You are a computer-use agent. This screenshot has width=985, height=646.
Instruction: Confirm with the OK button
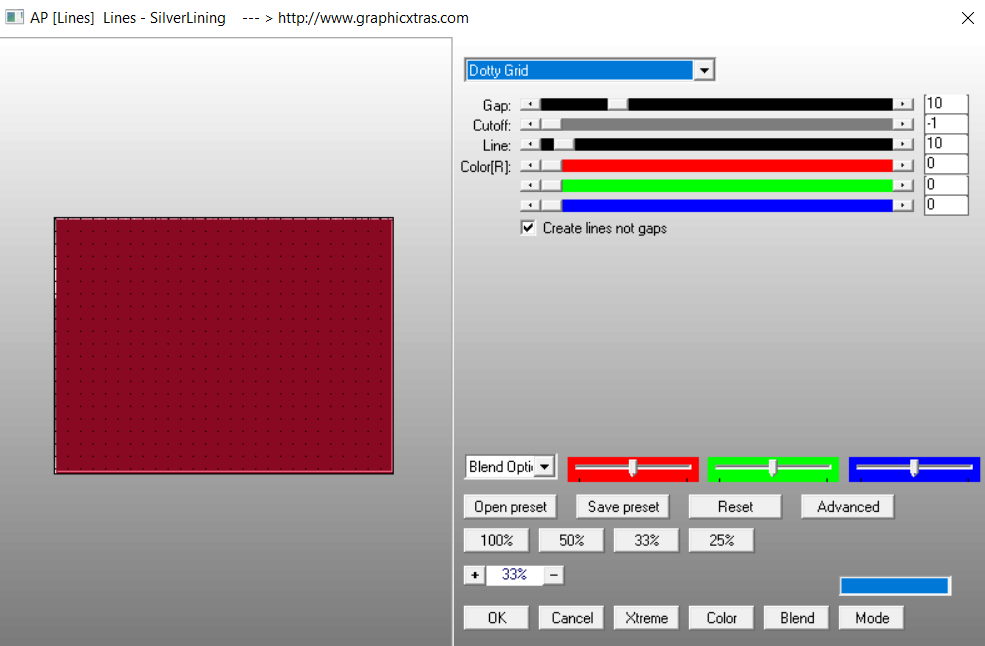[496, 618]
